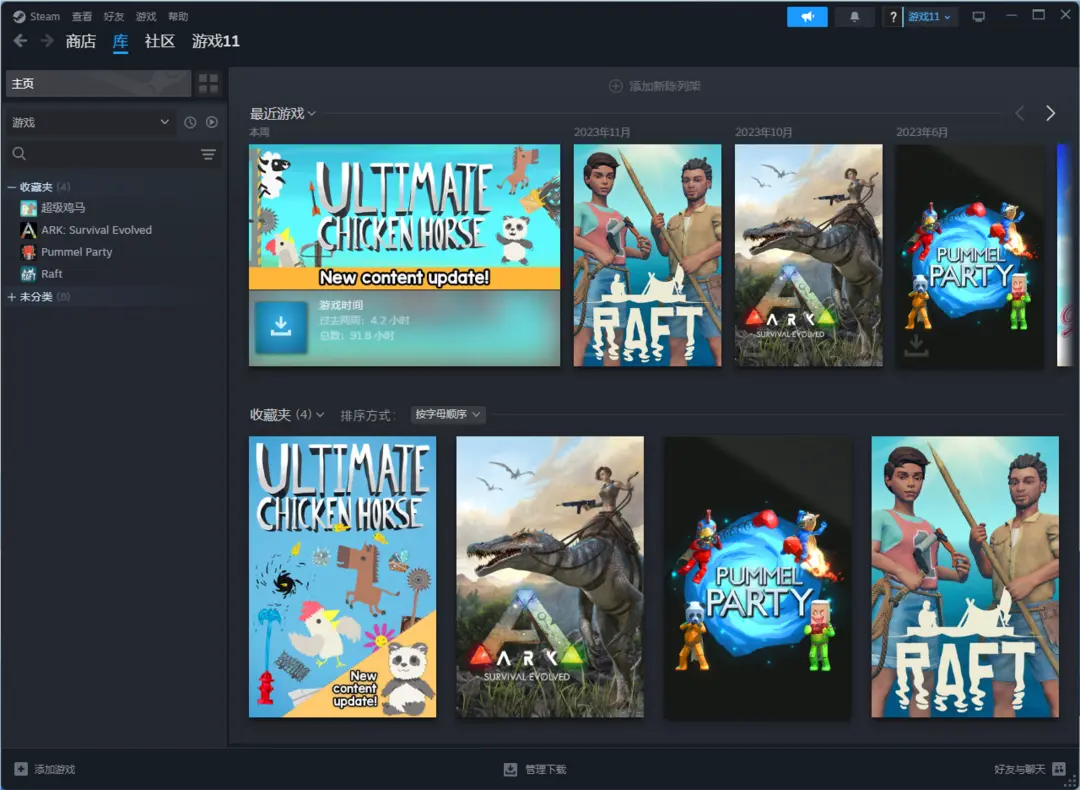Open ARK Survival Evolved in favorites shelf
Image resolution: width=1080 pixels, height=790 pixels.
point(550,576)
